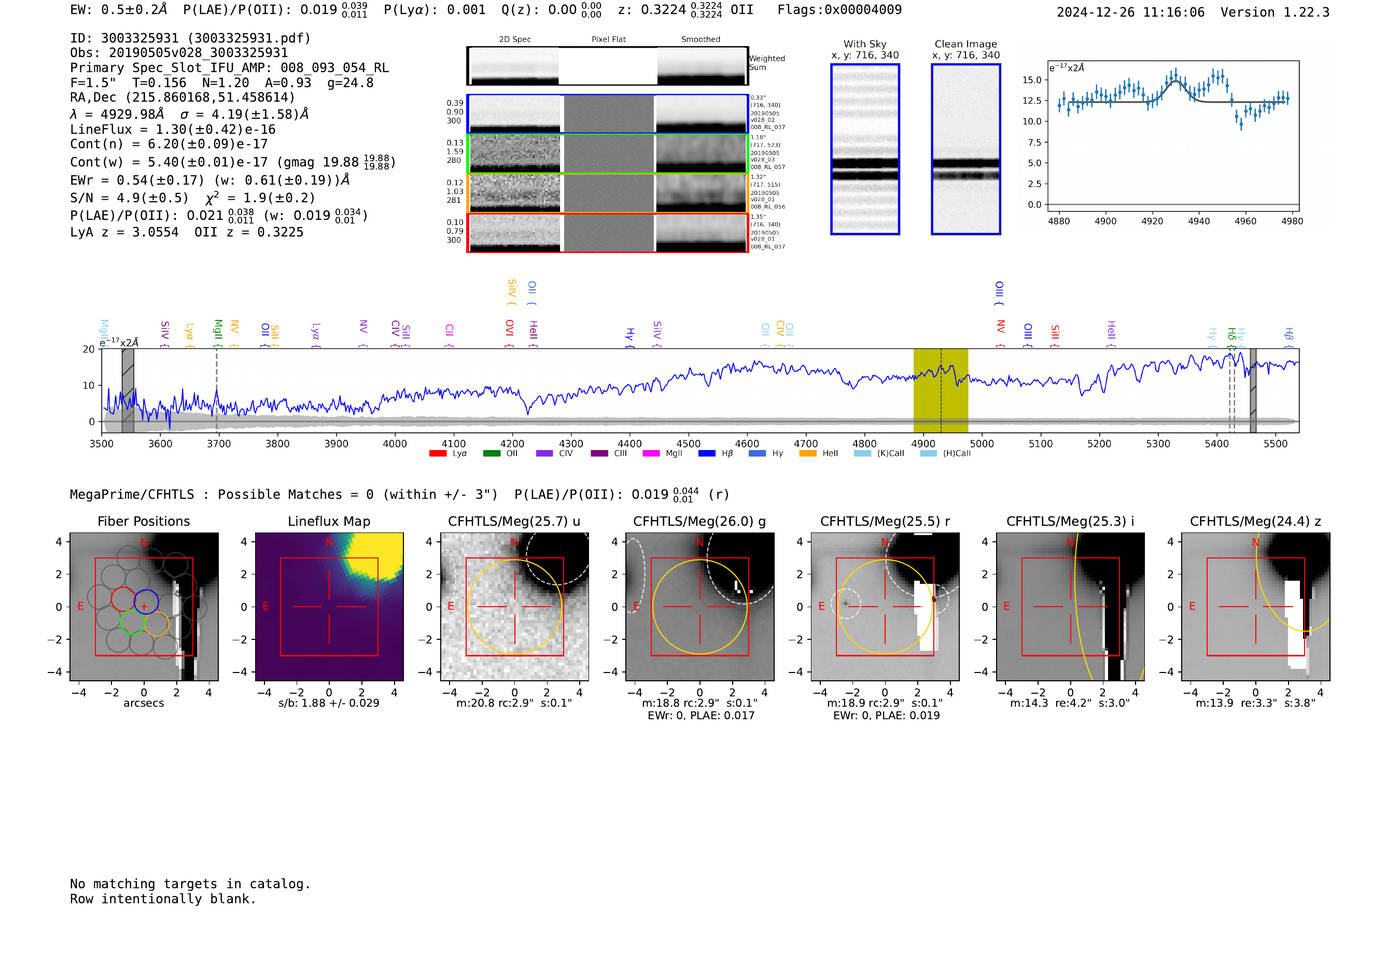The image size is (1400, 953).
Task: Click the EWr = 0.54(±0.17) line
Action: (210, 180)
